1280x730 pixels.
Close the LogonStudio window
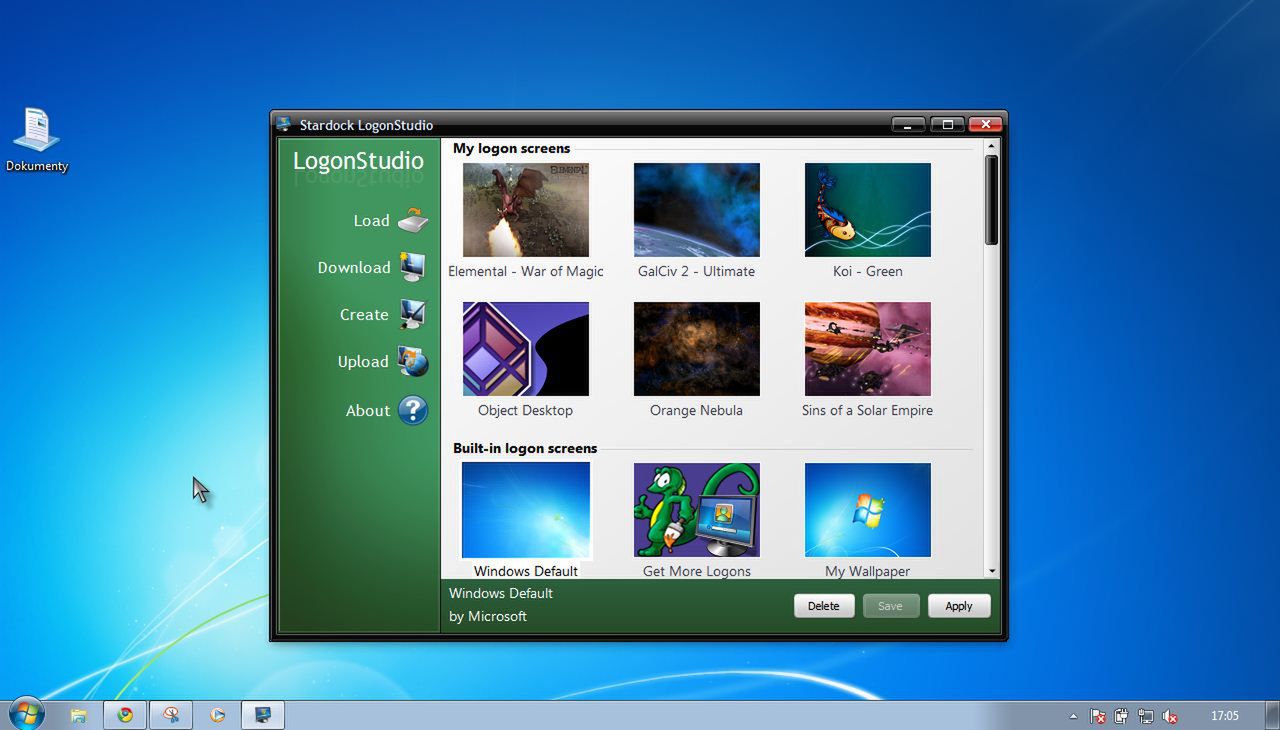[985, 124]
